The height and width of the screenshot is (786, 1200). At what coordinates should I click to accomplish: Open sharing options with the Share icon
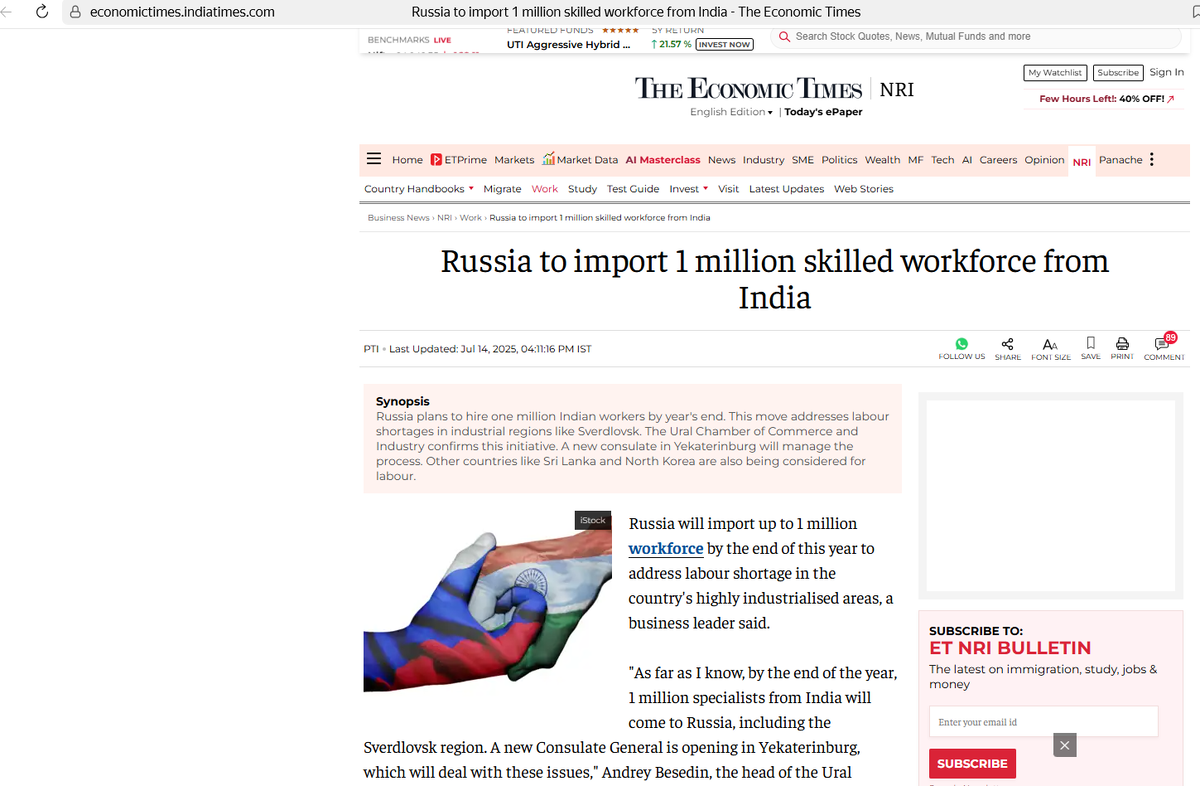[1007, 343]
